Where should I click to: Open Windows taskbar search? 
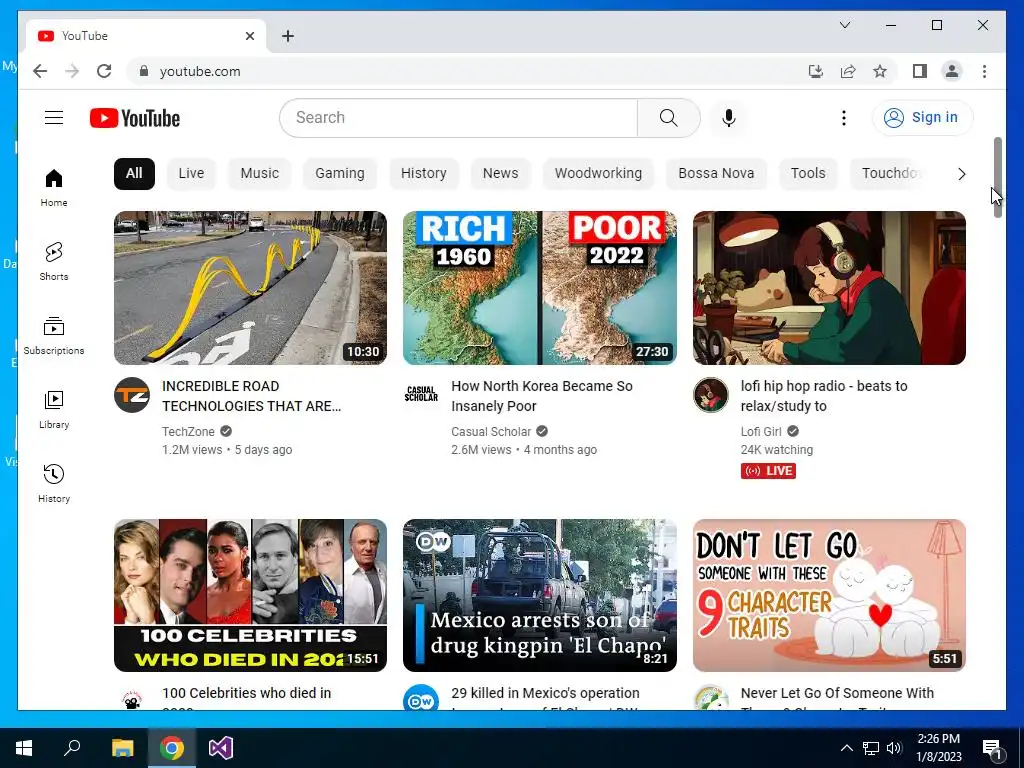point(72,748)
